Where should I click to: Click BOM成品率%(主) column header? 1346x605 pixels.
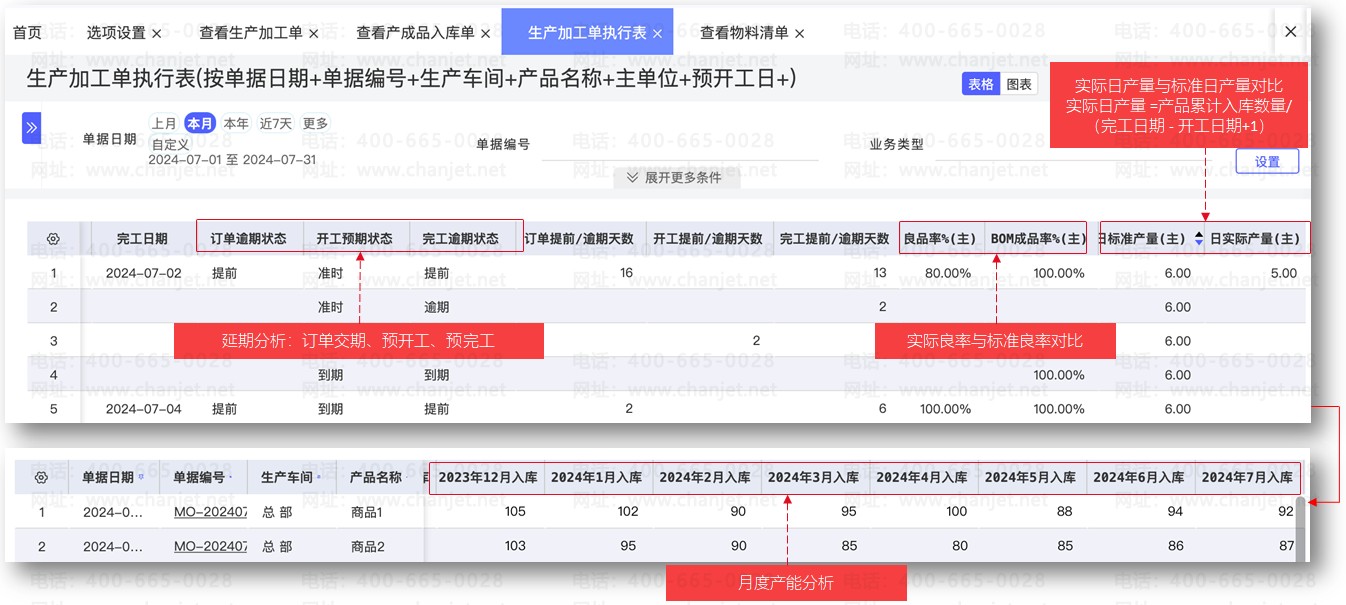(x=1038, y=239)
